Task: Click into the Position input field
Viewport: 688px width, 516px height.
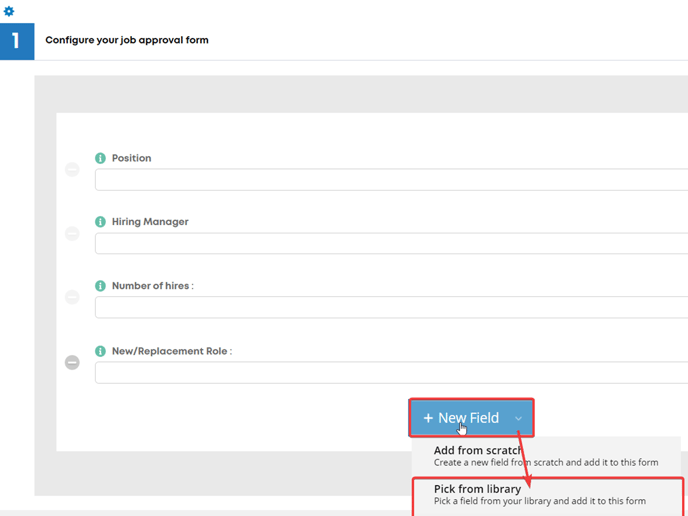Action: (391, 179)
